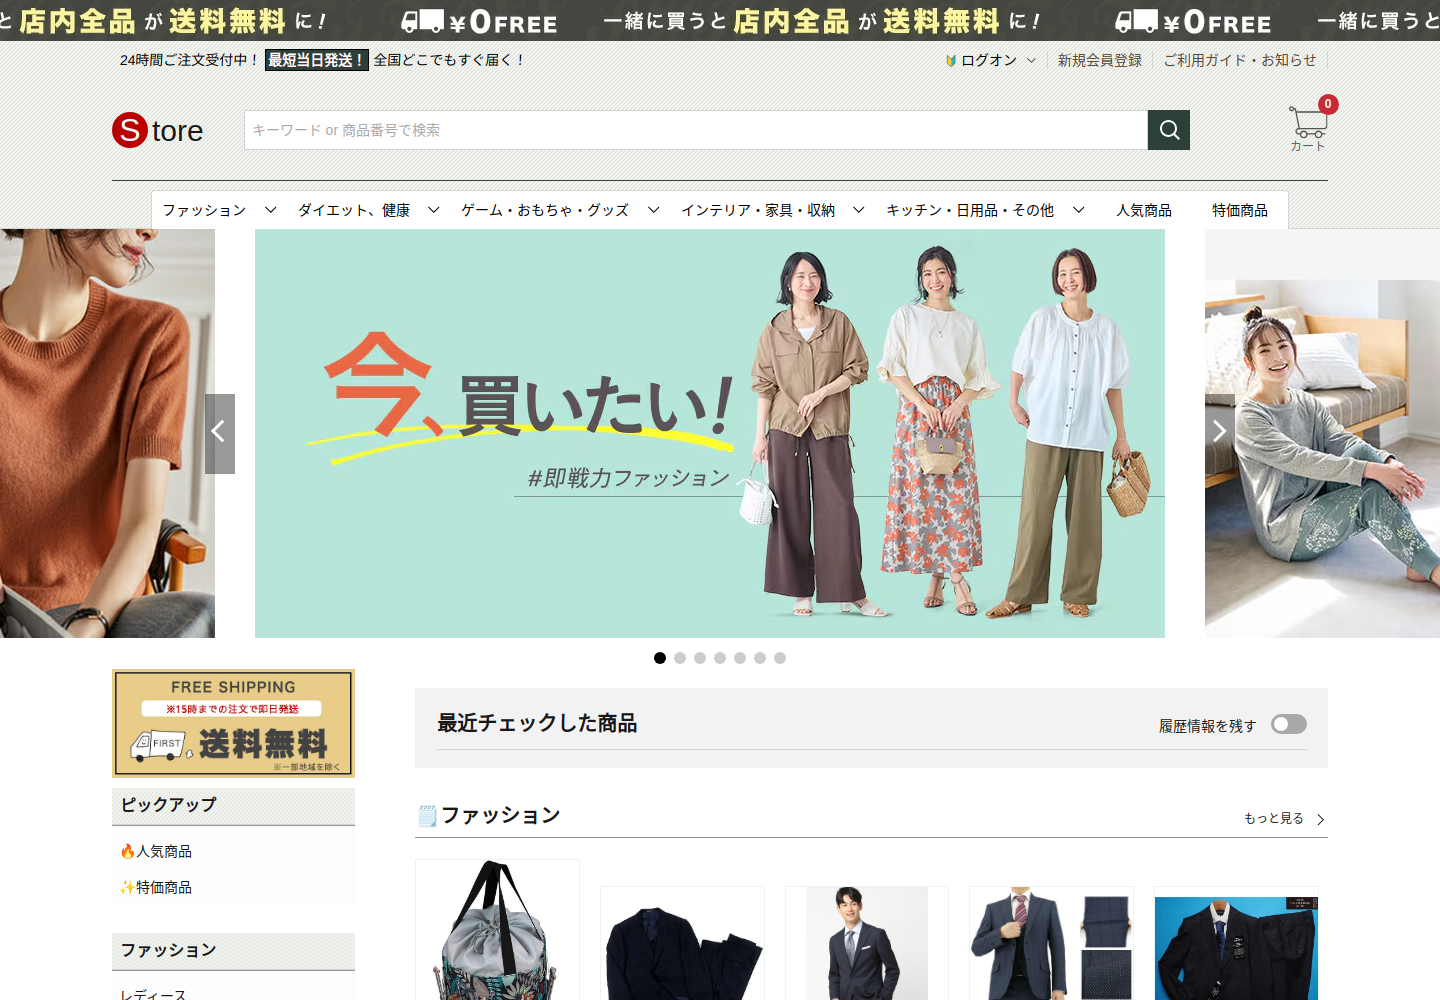Click もっと見る in the ファッション section
This screenshot has height=1000, width=1440.
(1284, 818)
